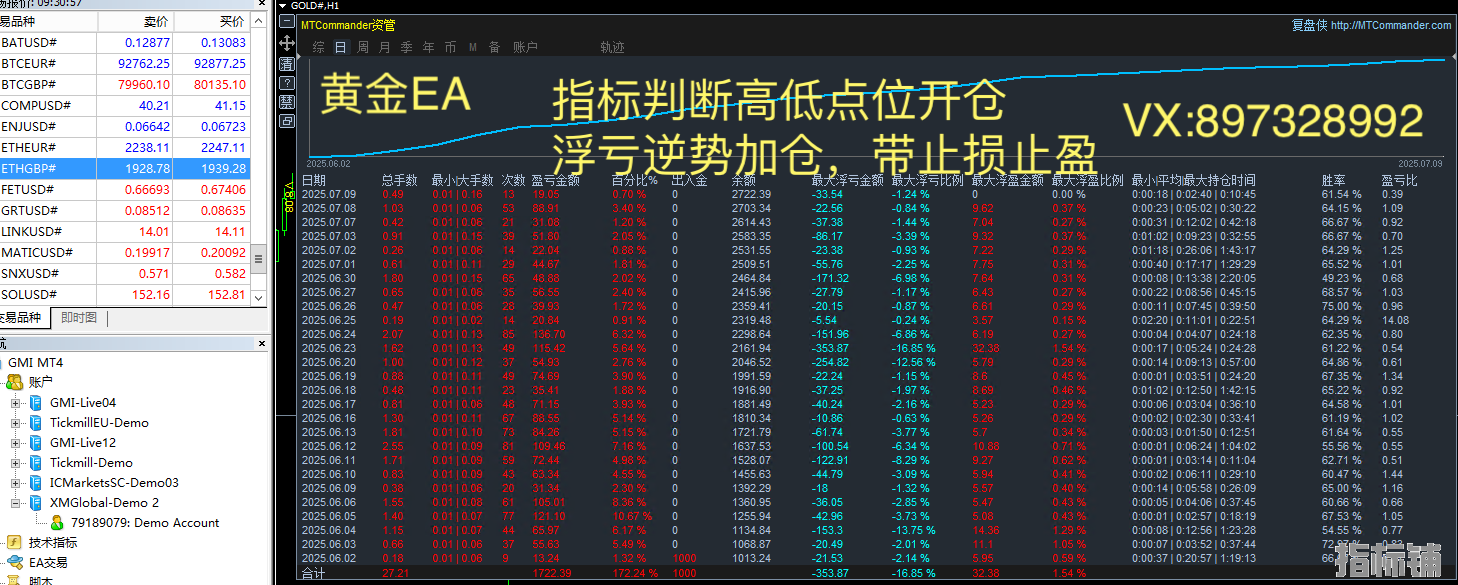Expand the GMI-Live12 tree node
This screenshot has width=1458, height=585.
coord(15,443)
